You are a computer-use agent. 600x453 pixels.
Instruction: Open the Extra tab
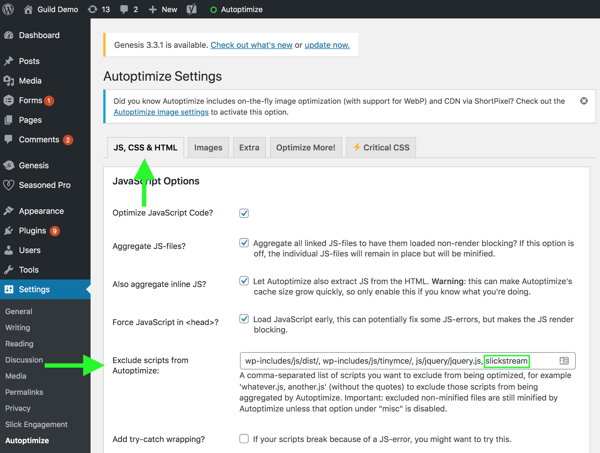tap(249, 148)
